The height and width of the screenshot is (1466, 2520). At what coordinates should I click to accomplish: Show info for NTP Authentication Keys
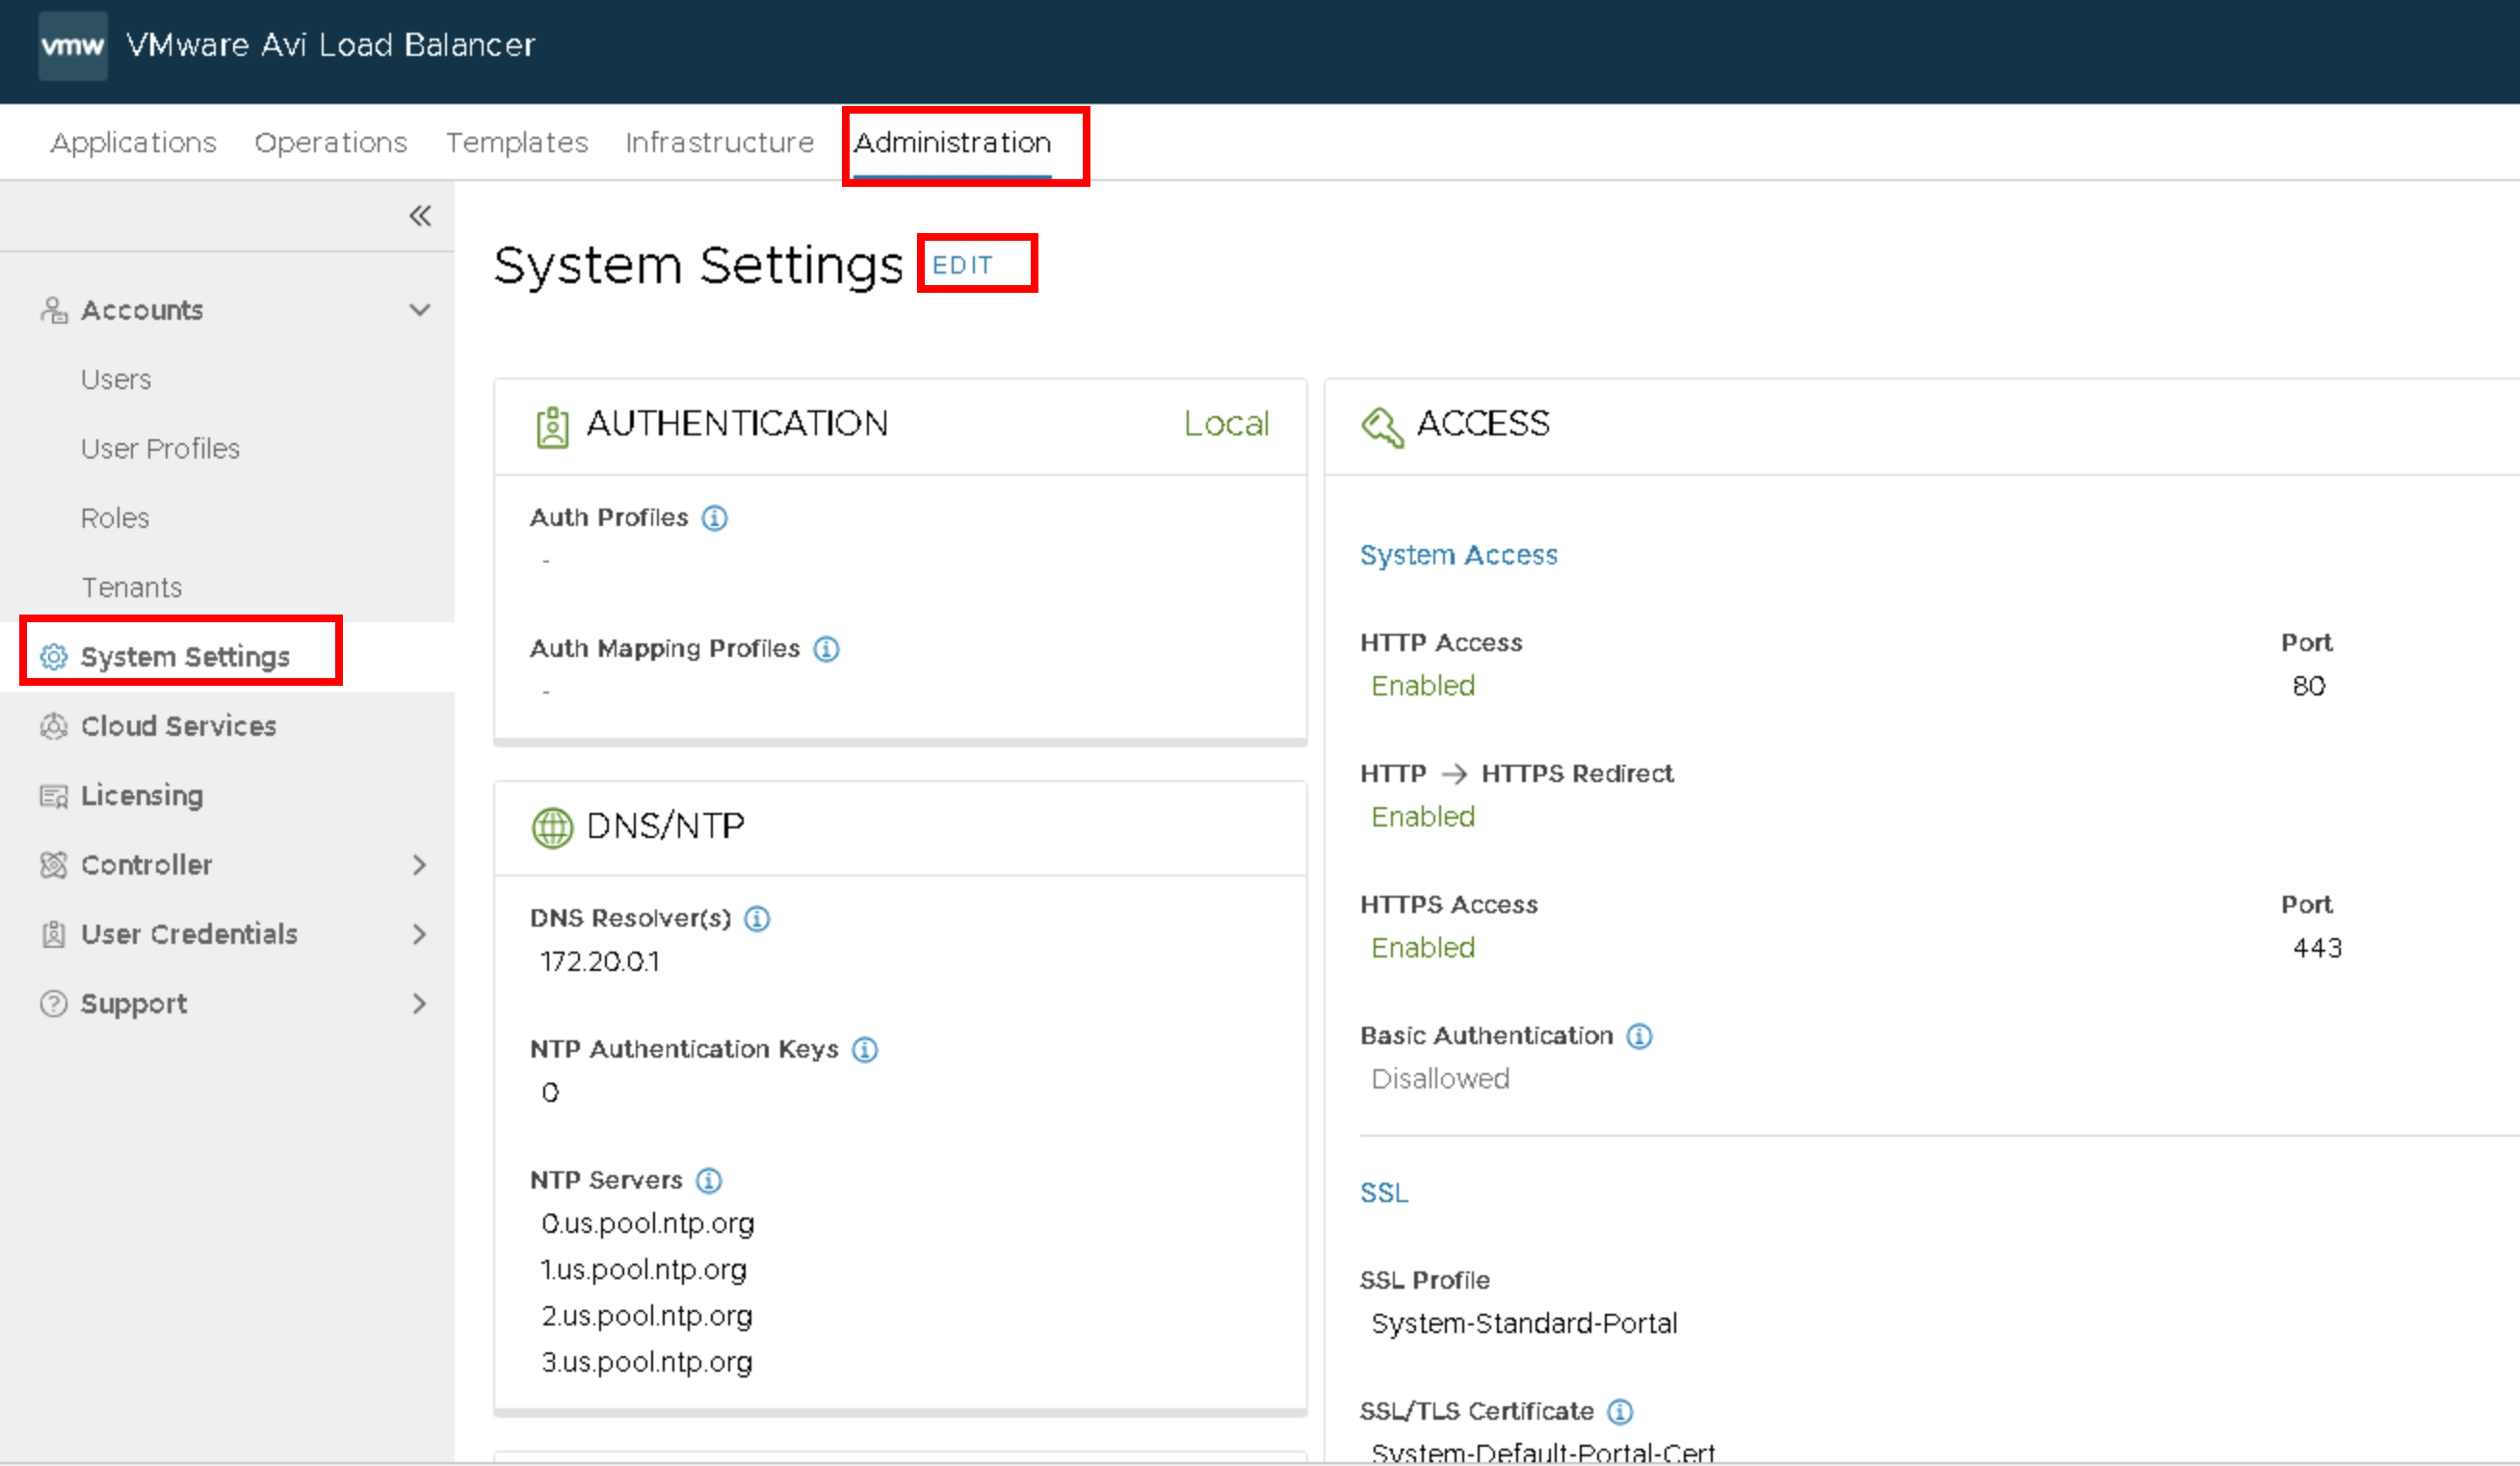(x=865, y=1050)
